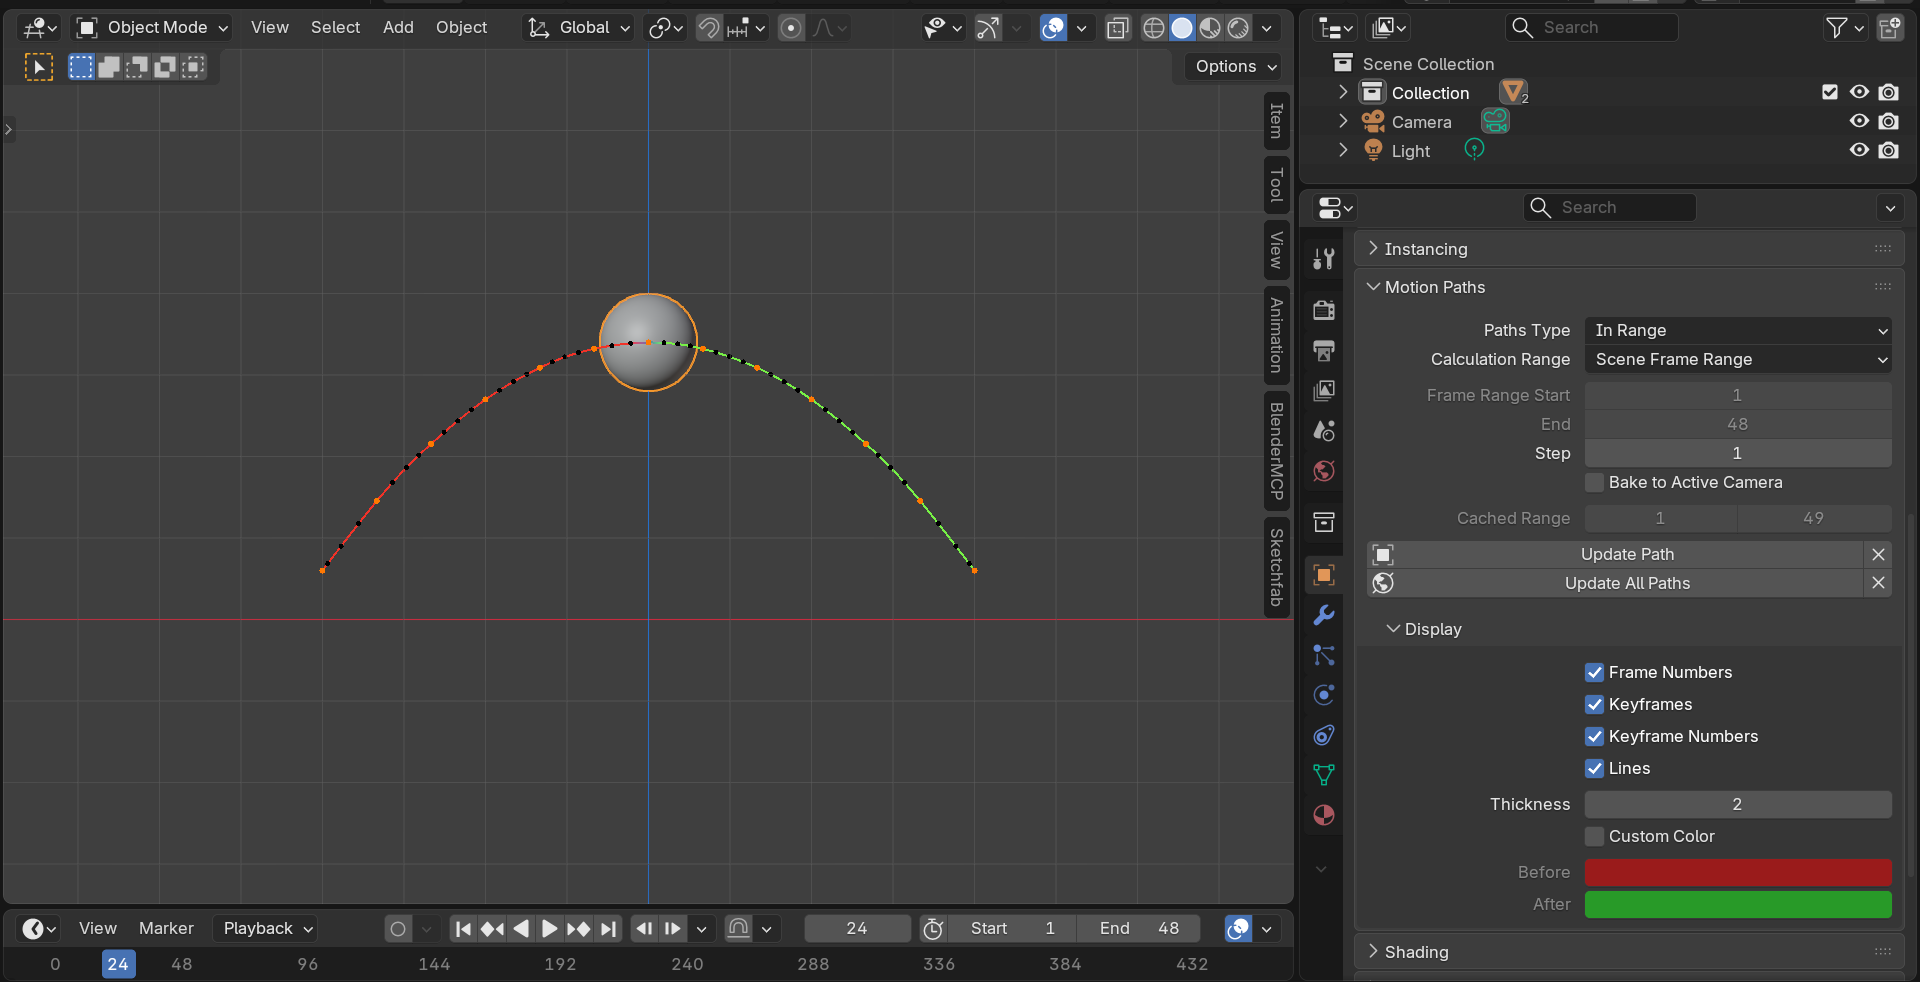Play the animation forward

pyautogui.click(x=549, y=929)
